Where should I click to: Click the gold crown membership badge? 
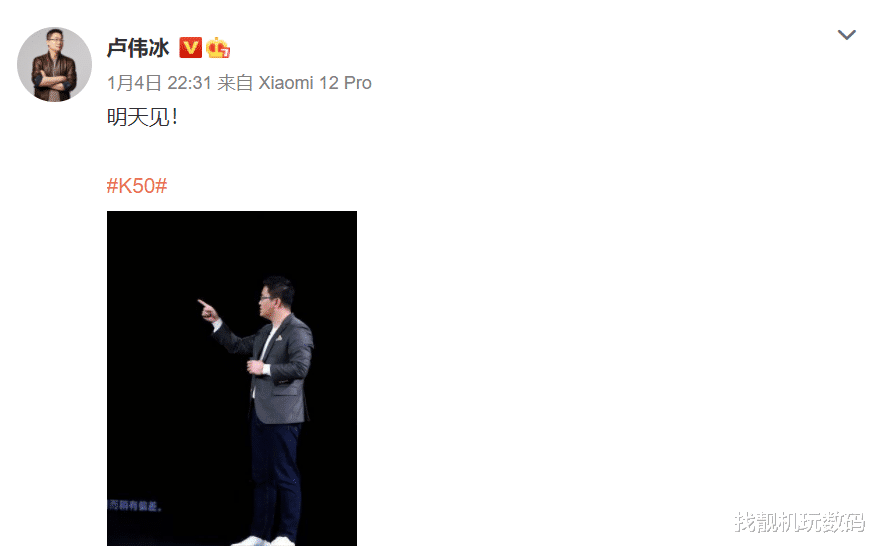point(218,48)
